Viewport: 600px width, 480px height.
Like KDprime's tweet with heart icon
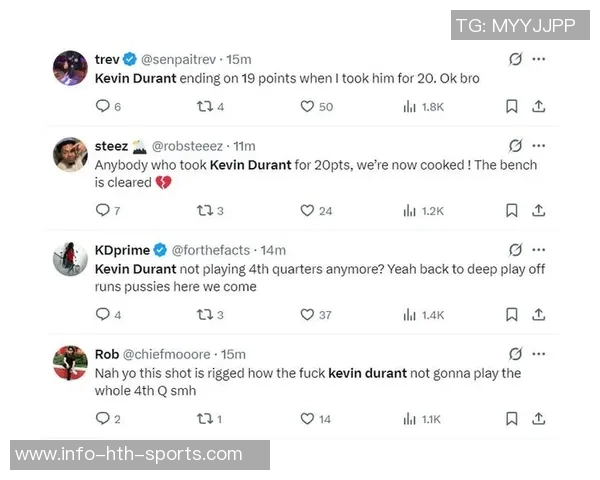(x=307, y=314)
